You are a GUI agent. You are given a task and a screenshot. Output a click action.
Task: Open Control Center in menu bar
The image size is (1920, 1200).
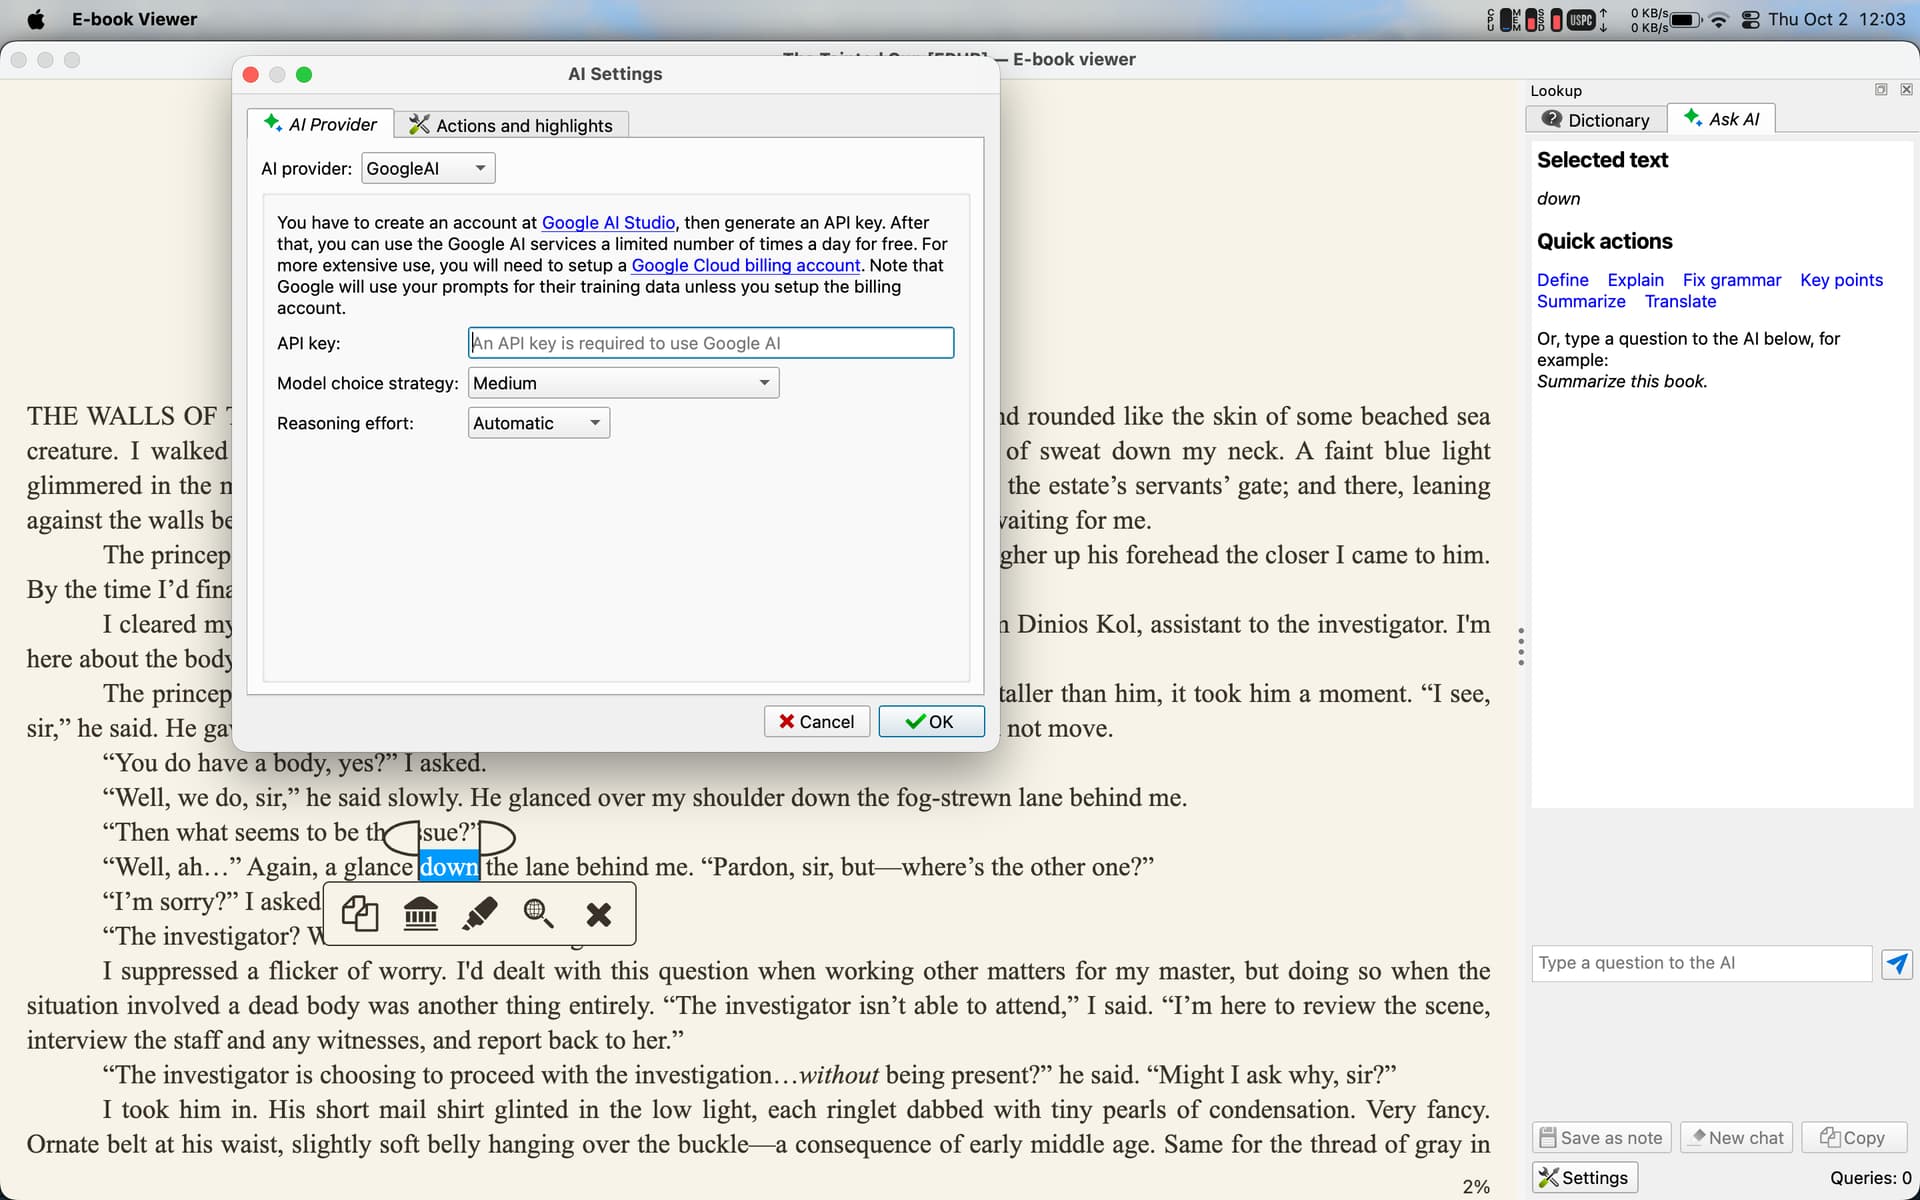[1750, 20]
